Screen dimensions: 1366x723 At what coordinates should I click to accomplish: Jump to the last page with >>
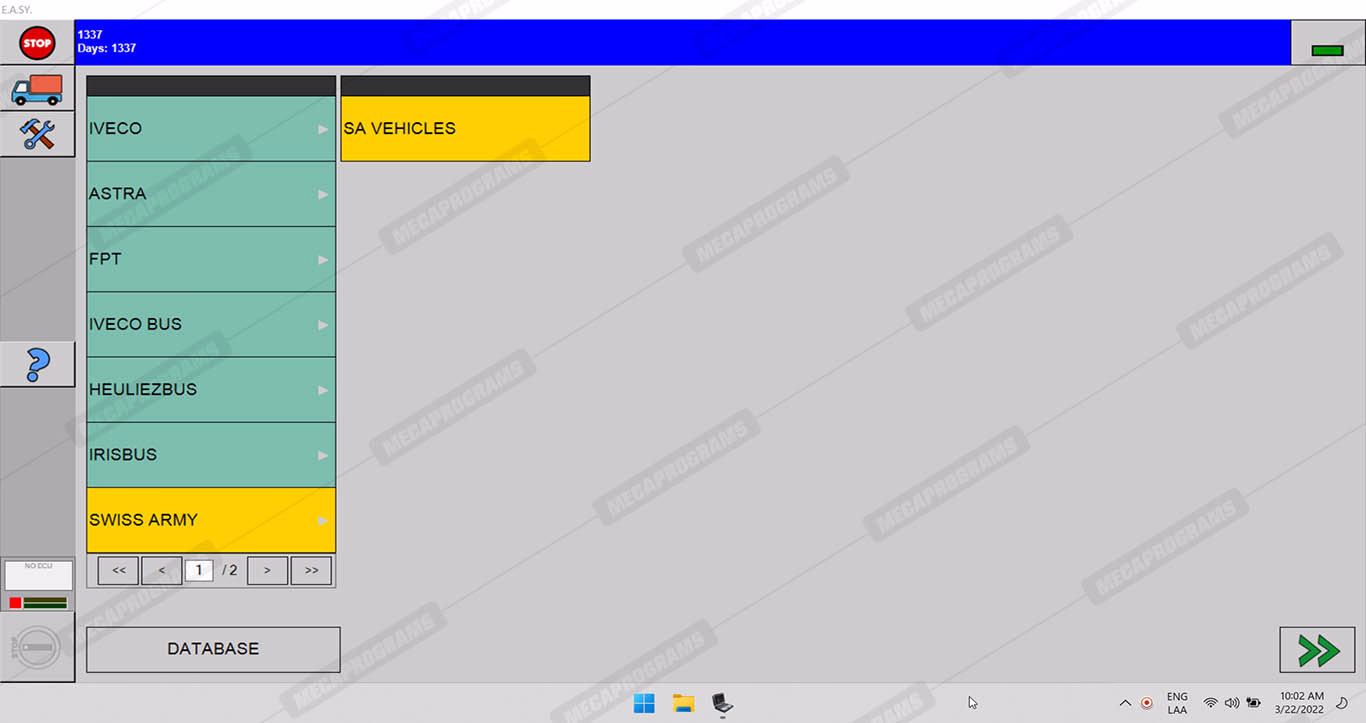pyautogui.click(x=311, y=570)
